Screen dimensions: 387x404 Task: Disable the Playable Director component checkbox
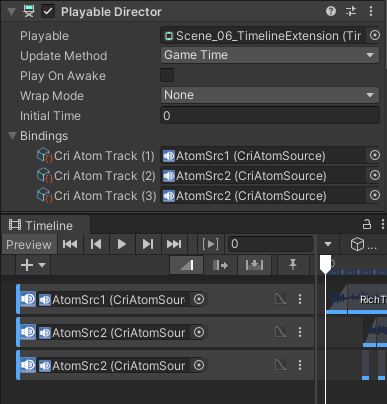(48, 12)
